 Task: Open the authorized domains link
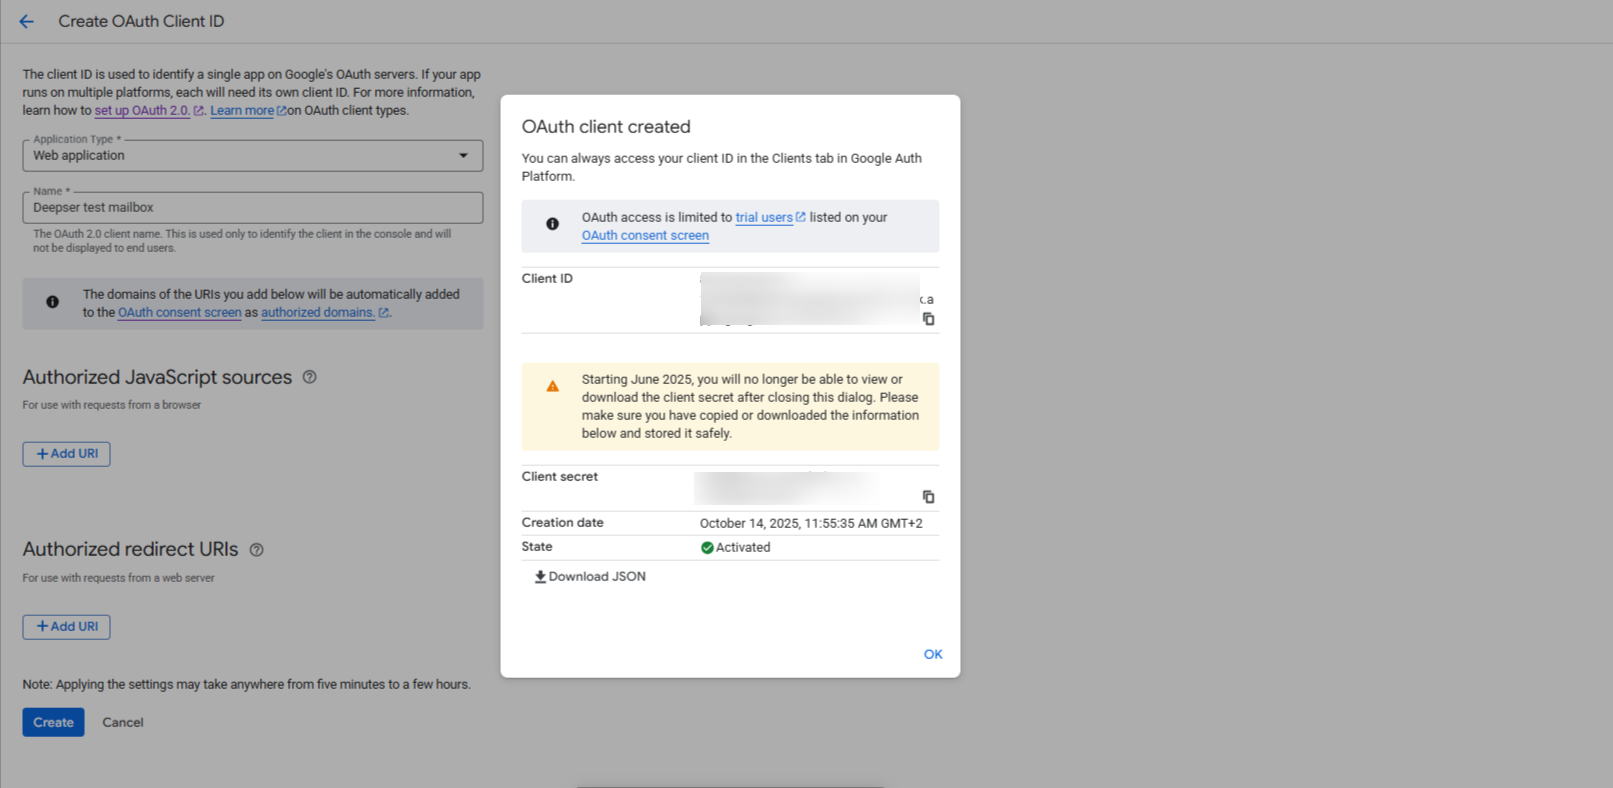click(318, 313)
